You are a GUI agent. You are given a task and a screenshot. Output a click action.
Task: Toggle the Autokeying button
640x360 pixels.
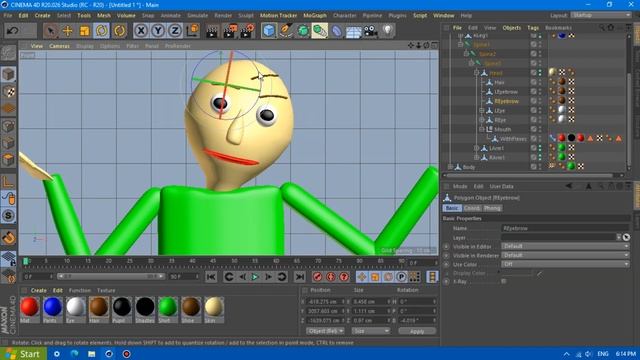331,277
